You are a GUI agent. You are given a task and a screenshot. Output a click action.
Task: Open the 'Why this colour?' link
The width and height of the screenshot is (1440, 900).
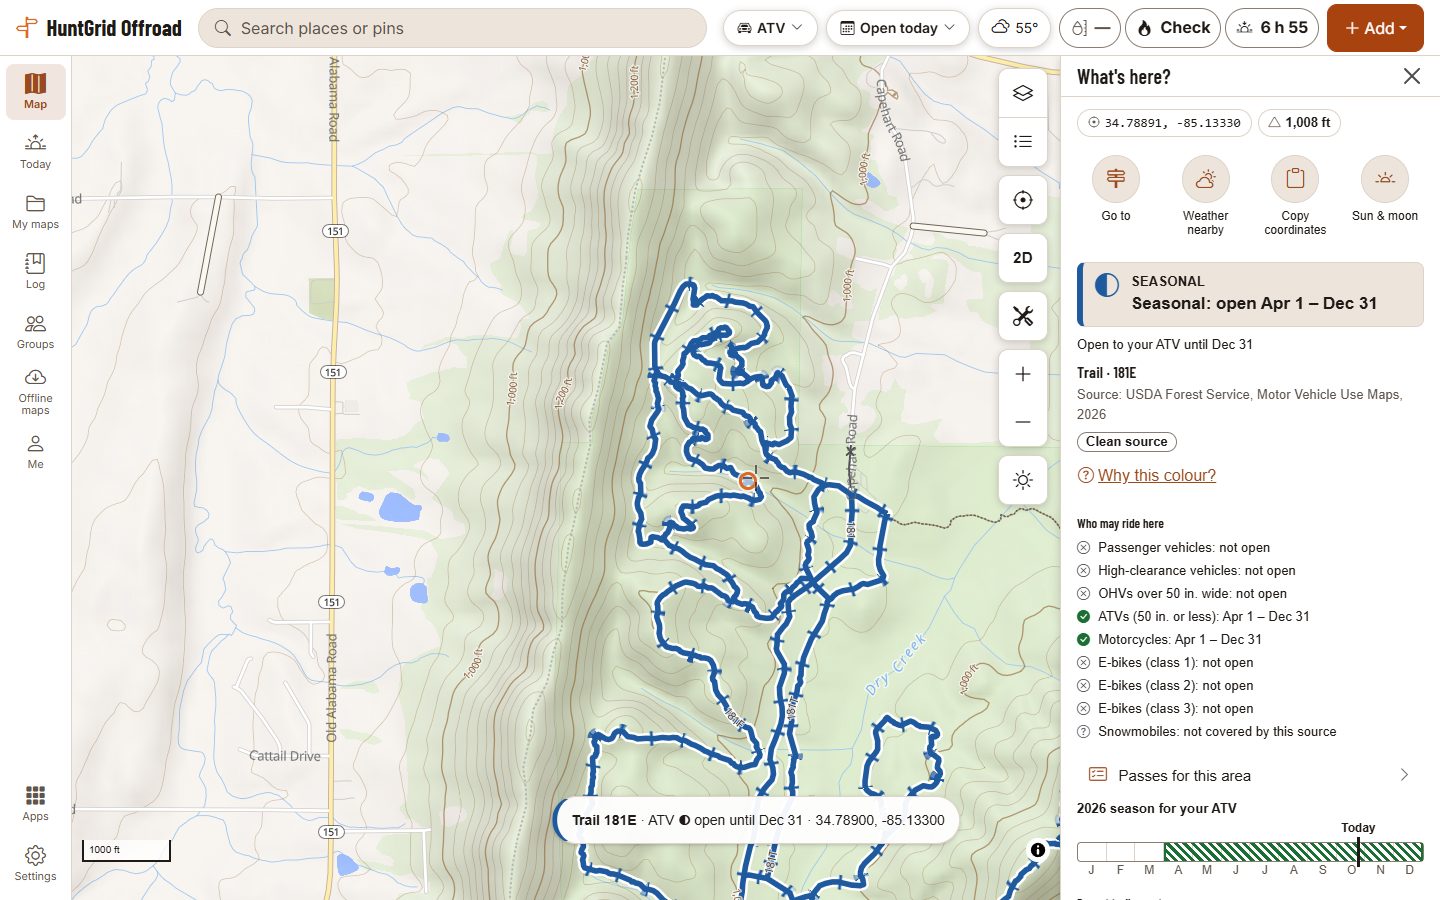(1157, 475)
